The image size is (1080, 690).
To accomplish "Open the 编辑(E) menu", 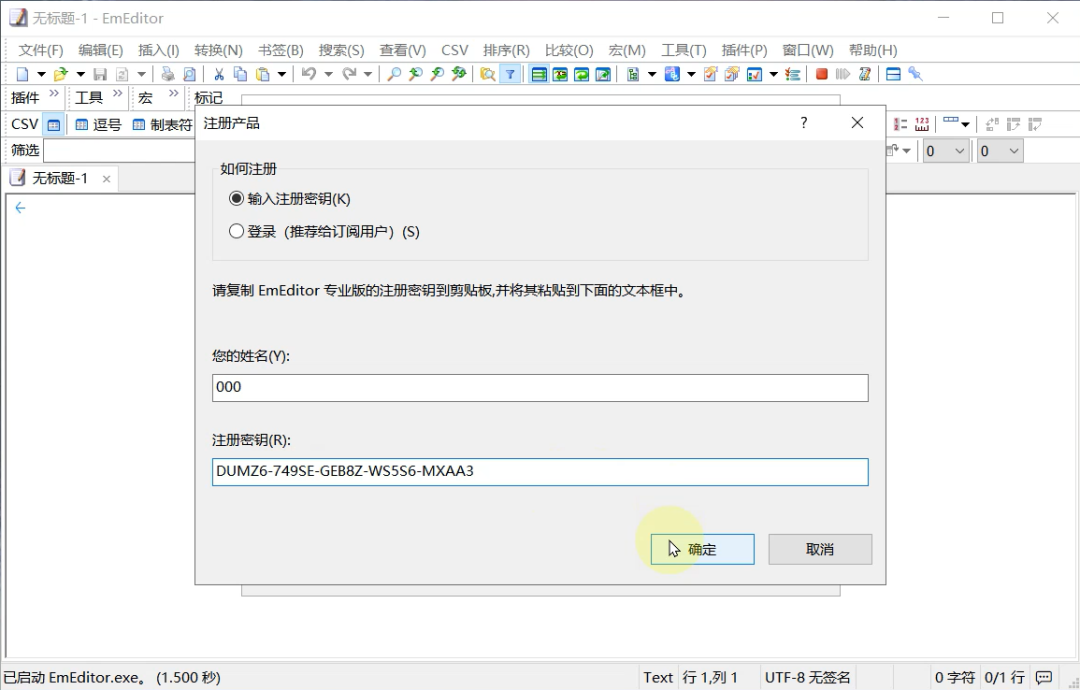I will pyautogui.click(x=101, y=50).
